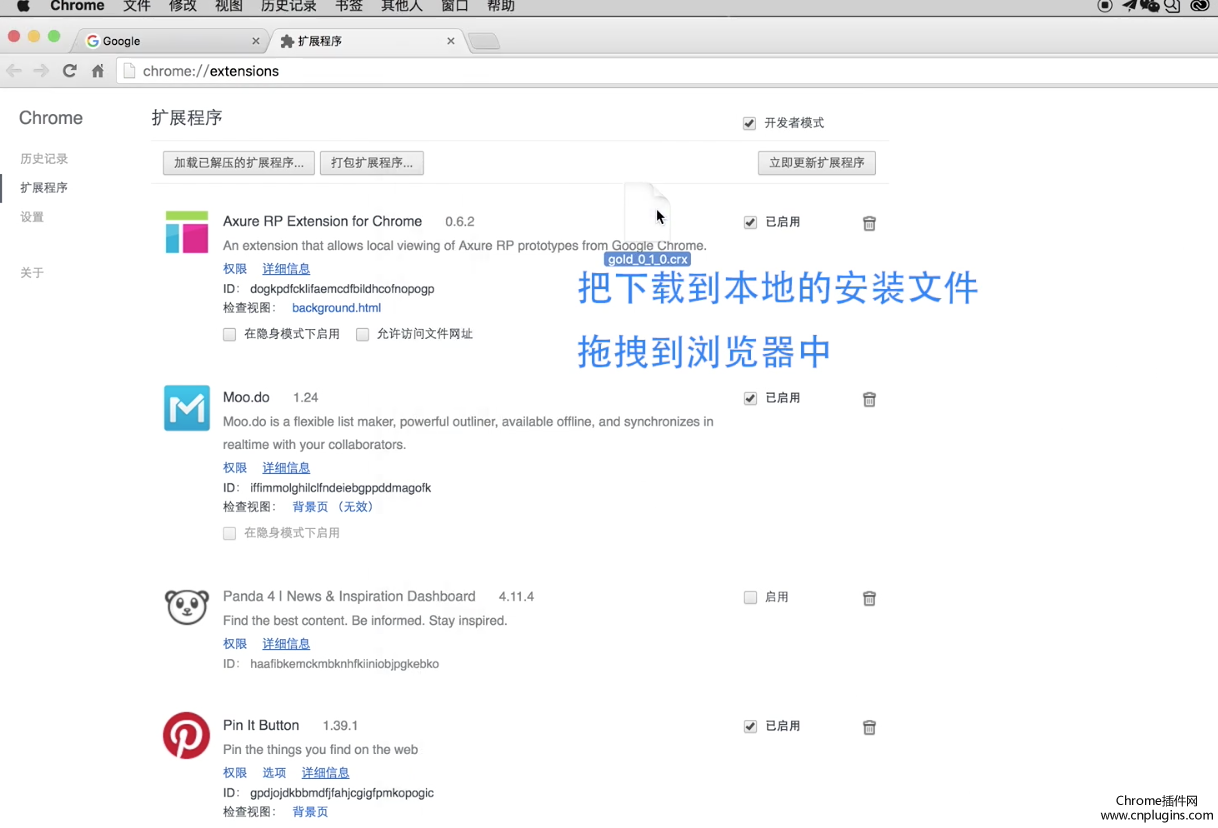Disable Moo.do 已启用 checkbox
This screenshot has height=828, width=1218.
(x=750, y=398)
